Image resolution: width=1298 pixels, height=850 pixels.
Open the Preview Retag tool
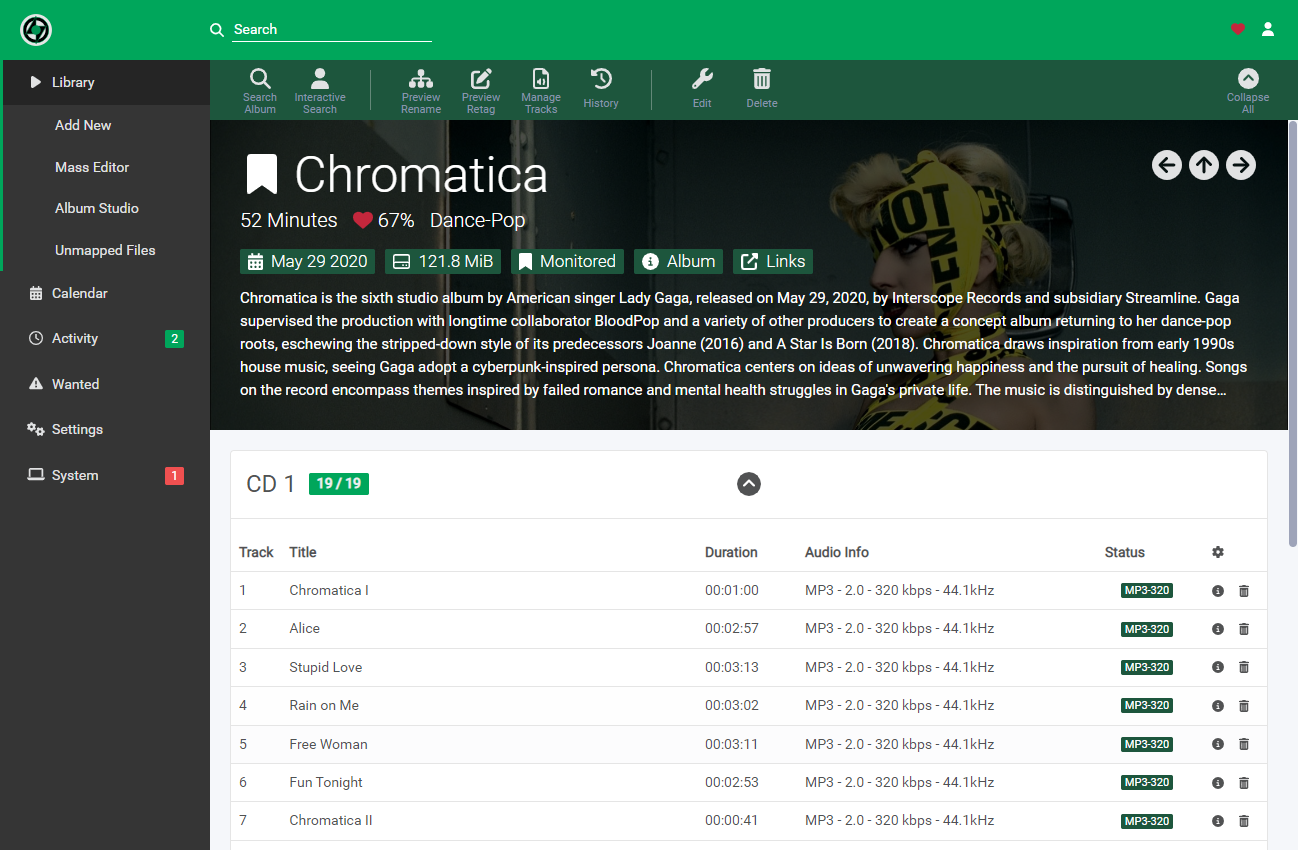pyautogui.click(x=481, y=90)
